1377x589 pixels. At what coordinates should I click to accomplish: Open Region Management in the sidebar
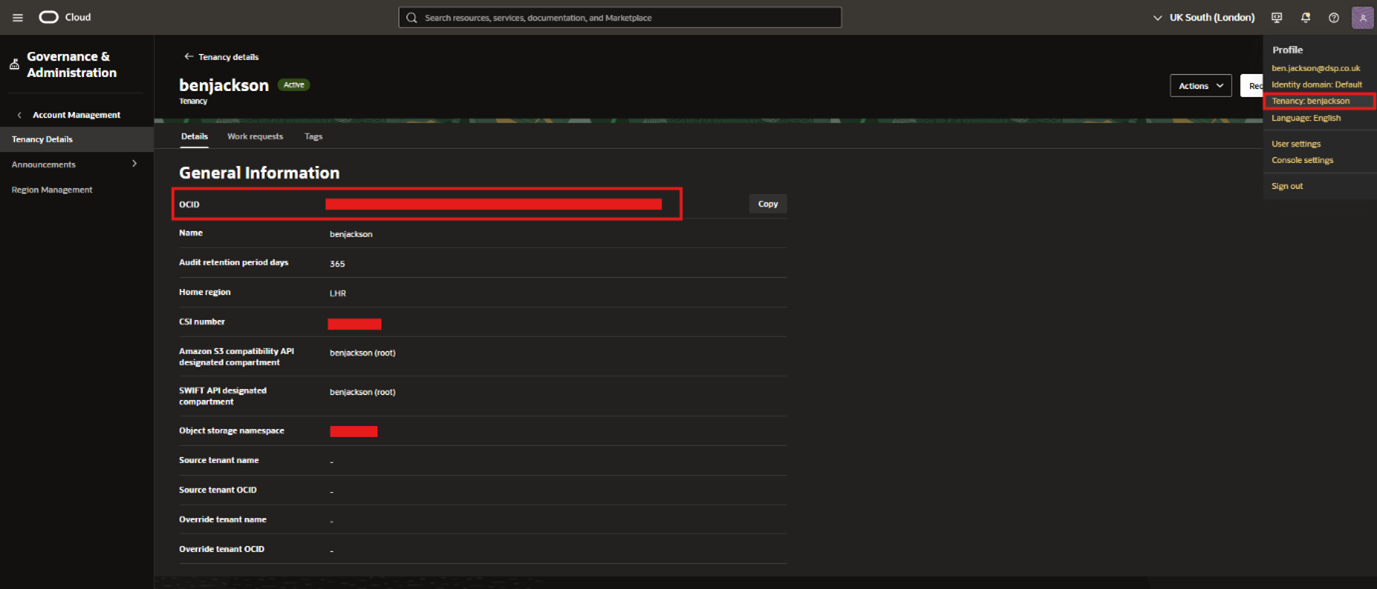(52, 190)
